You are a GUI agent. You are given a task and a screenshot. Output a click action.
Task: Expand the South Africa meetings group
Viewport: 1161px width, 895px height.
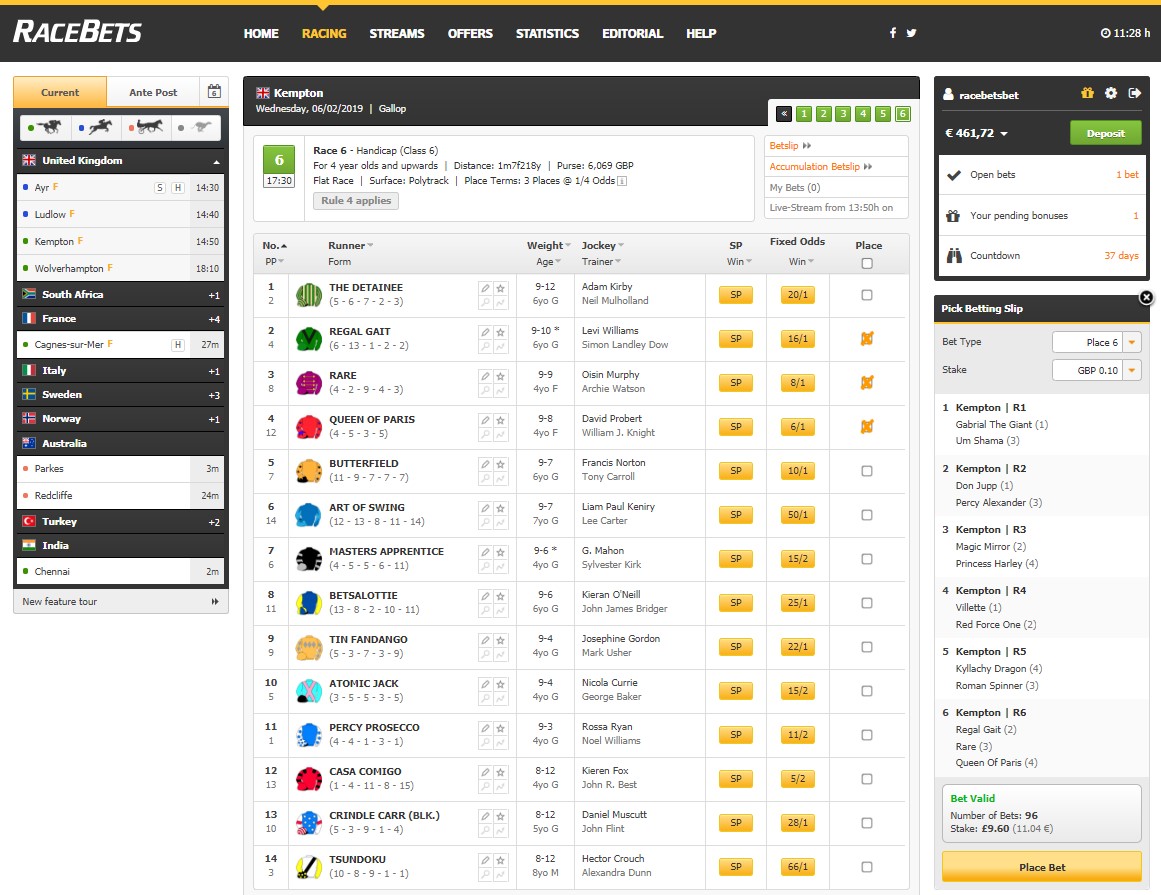tap(121, 295)
